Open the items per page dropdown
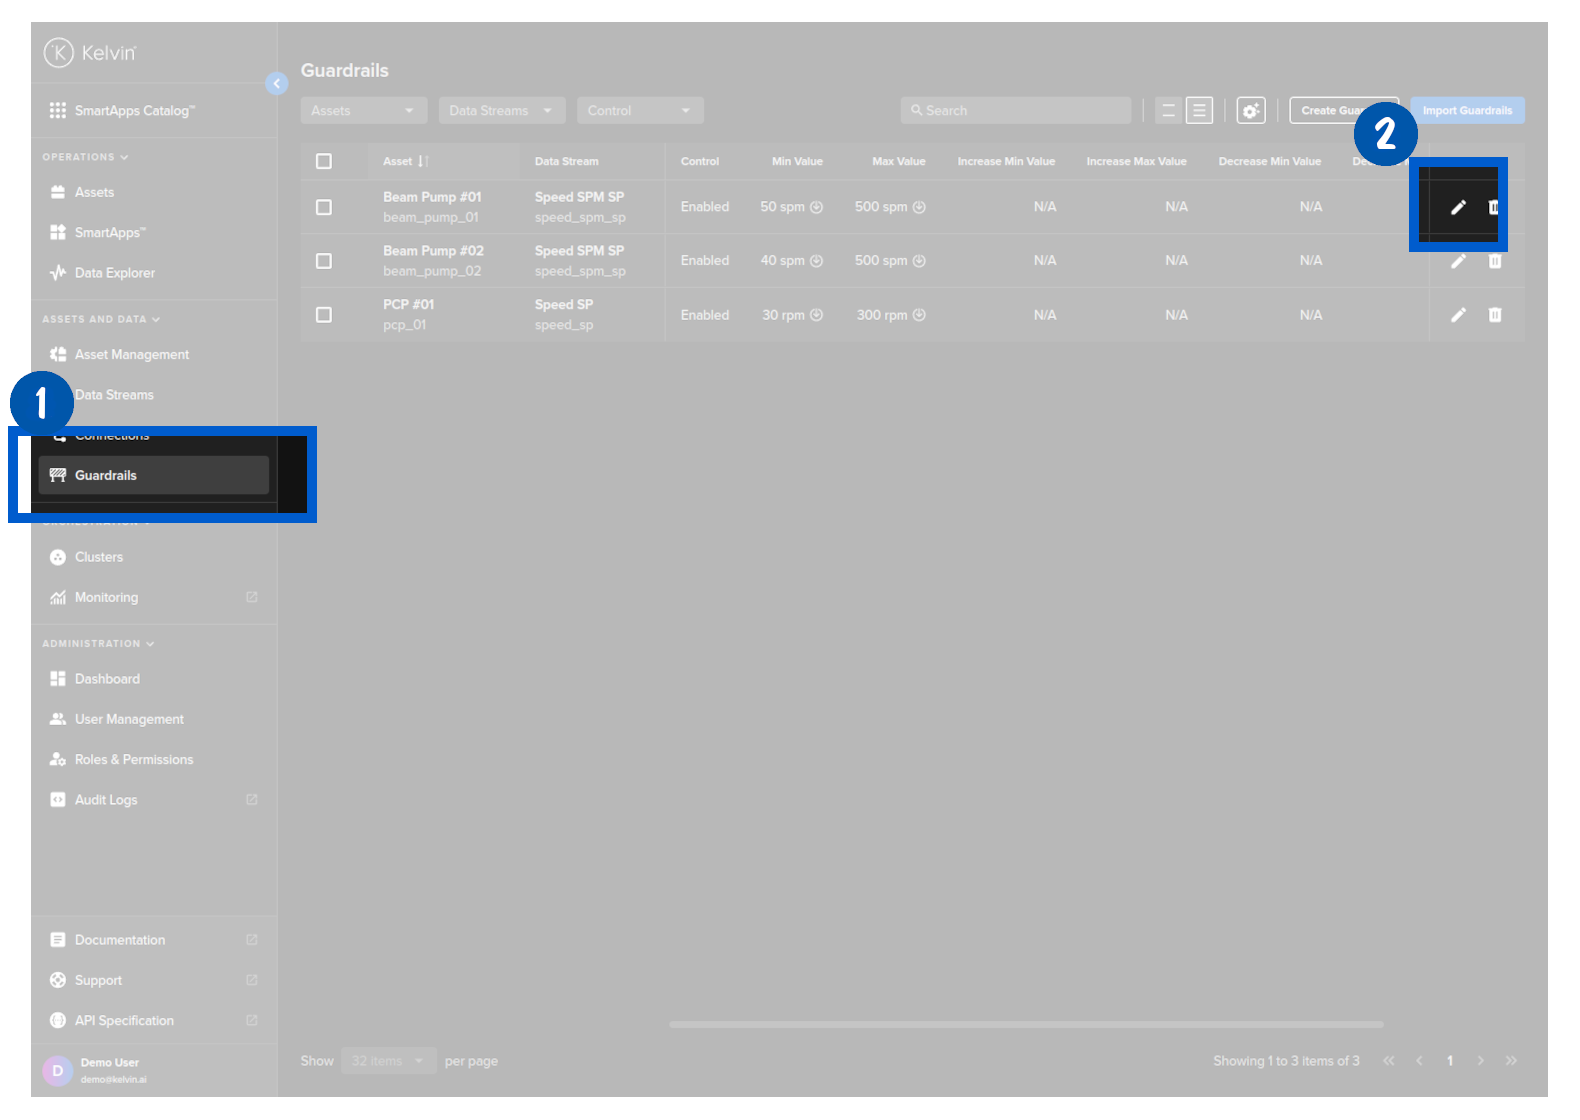 point(388,1061)
